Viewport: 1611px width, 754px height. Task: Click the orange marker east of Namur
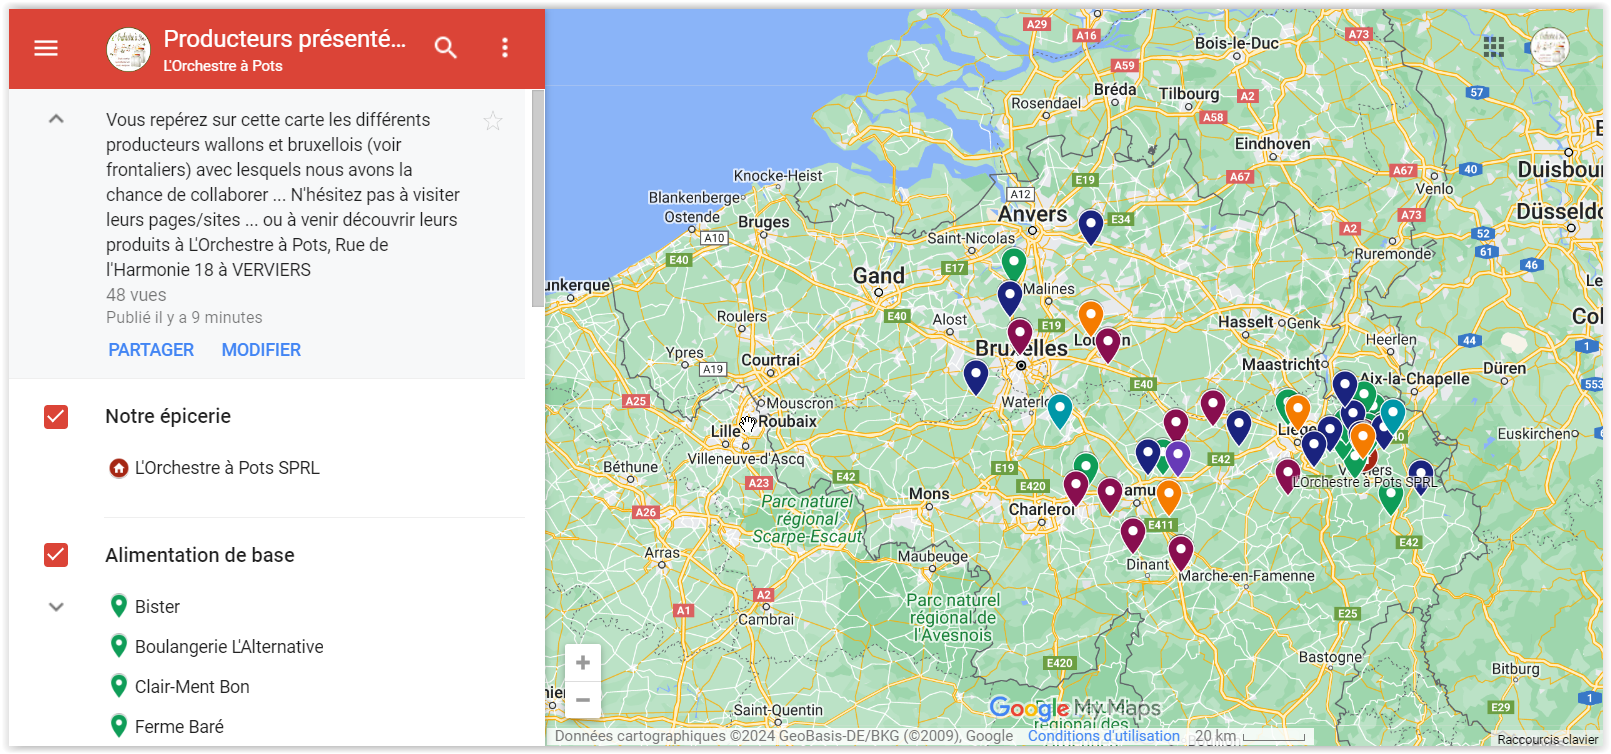(1168, 496)
